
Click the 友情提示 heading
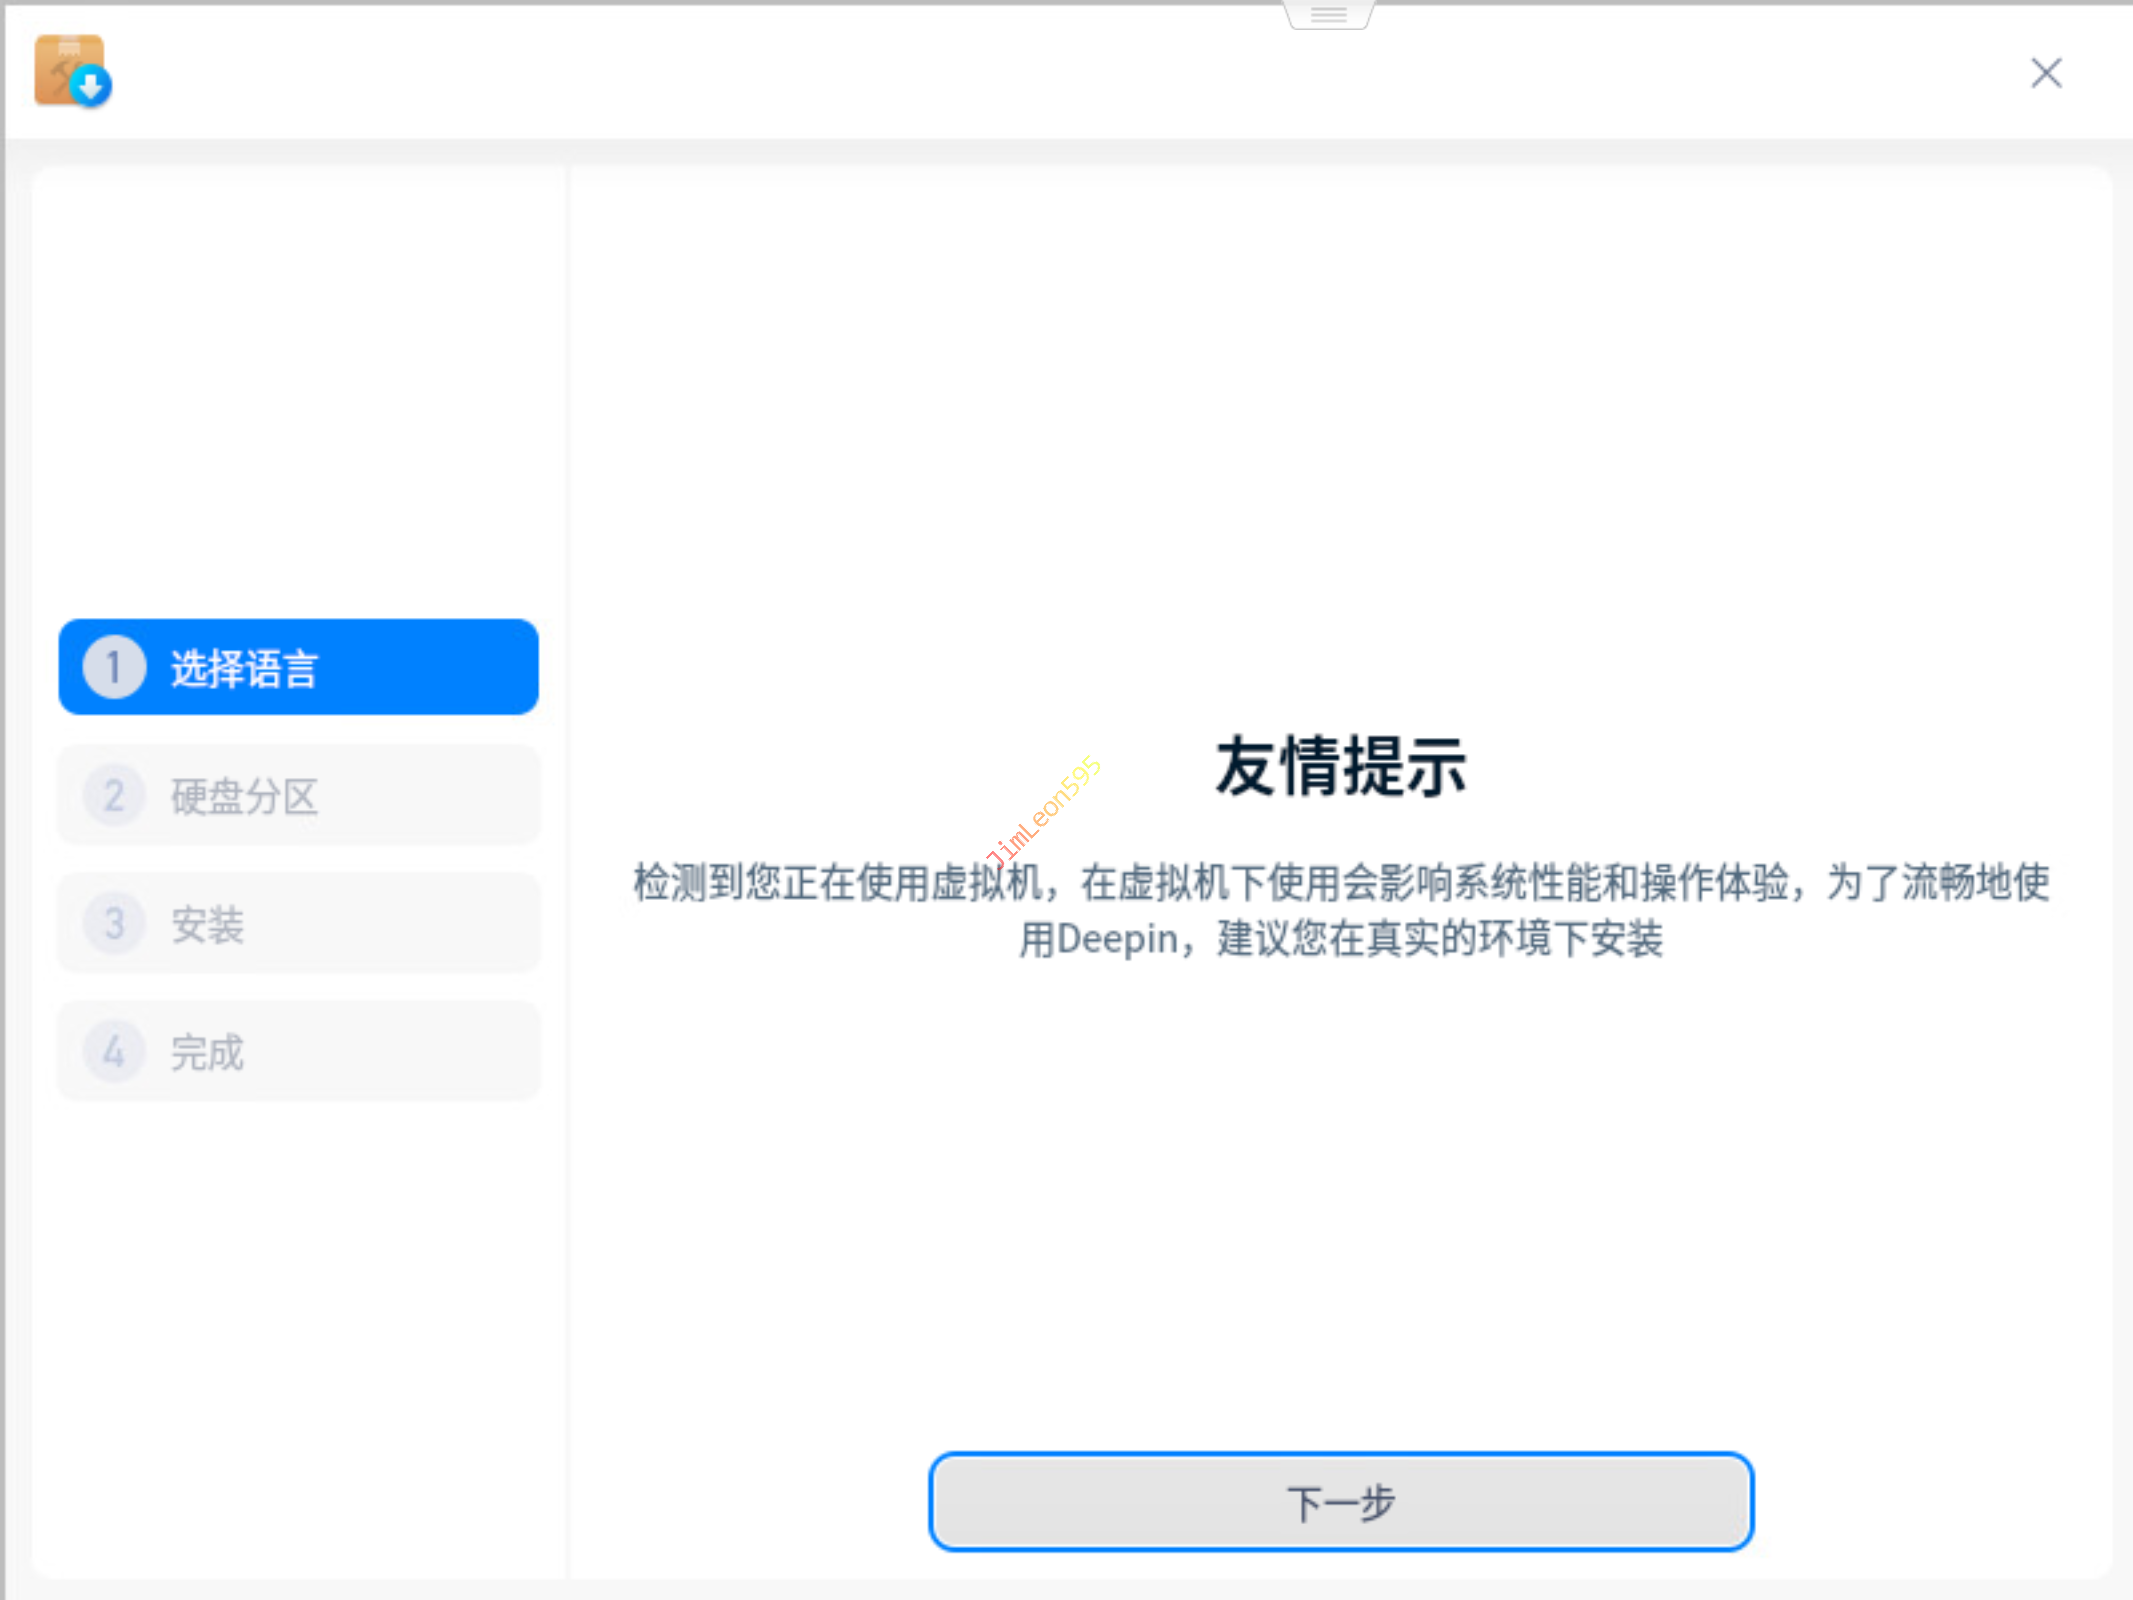[1340, 767]
